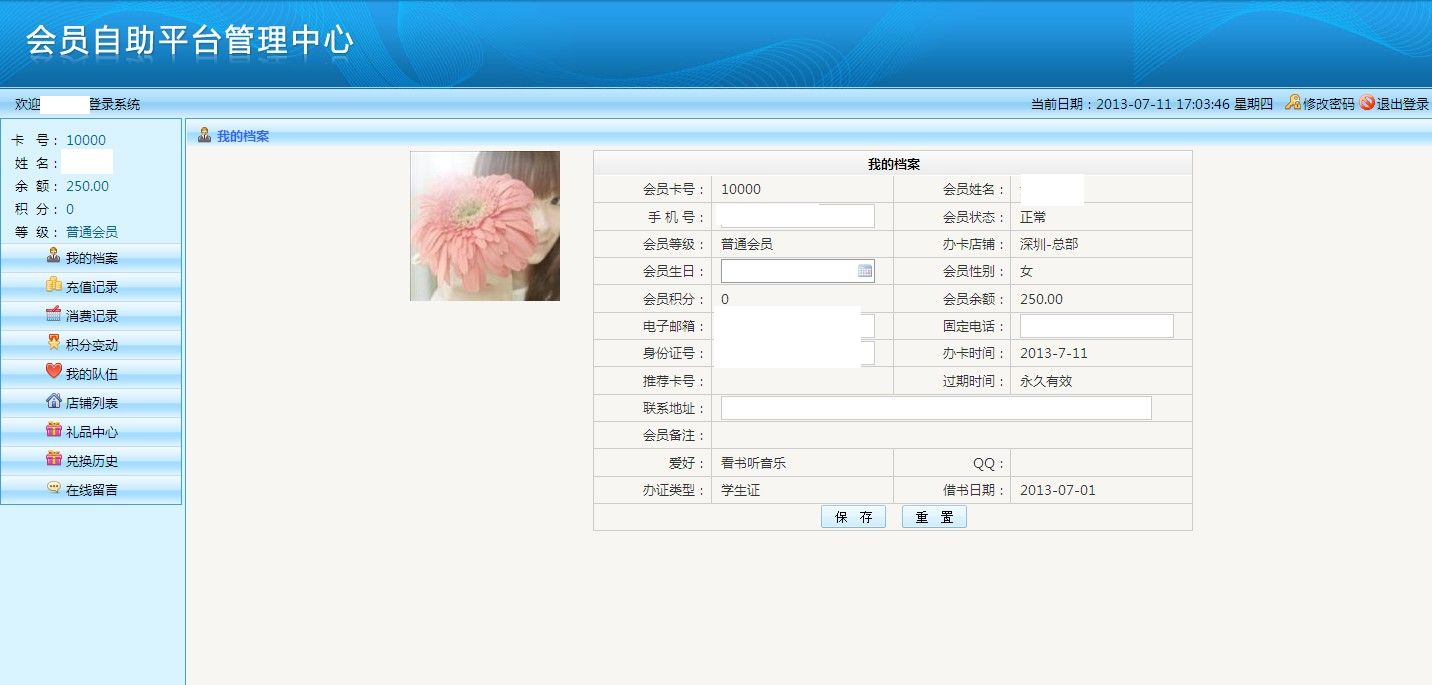Click the coins icon for 充值记录

coord(54,286)
